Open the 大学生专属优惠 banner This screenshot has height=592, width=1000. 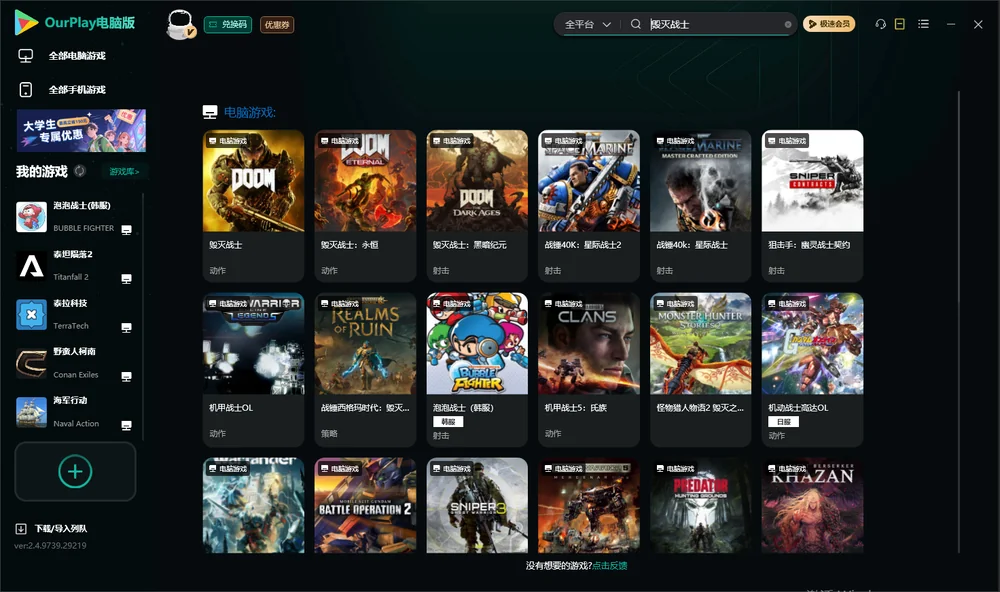coord(81,130)
